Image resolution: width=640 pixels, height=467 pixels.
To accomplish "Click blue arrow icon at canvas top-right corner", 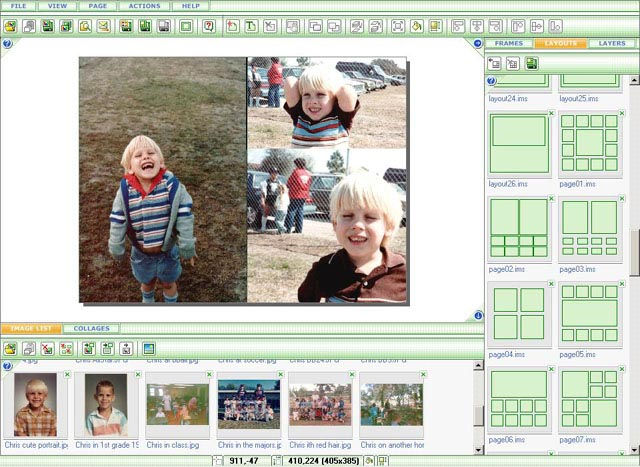I will 478,43.
